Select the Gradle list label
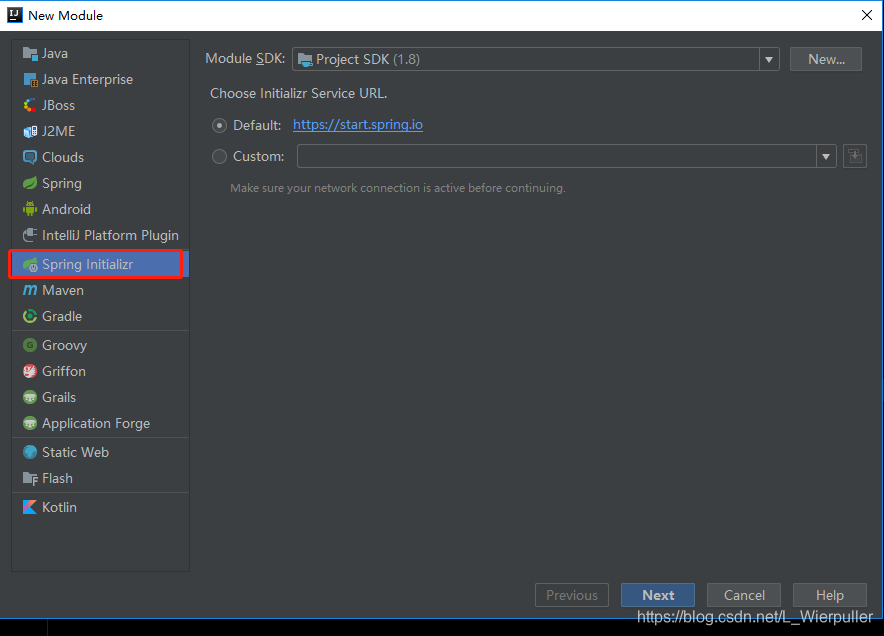The height and width of the screenshot is (636, 884). point(62,316)
